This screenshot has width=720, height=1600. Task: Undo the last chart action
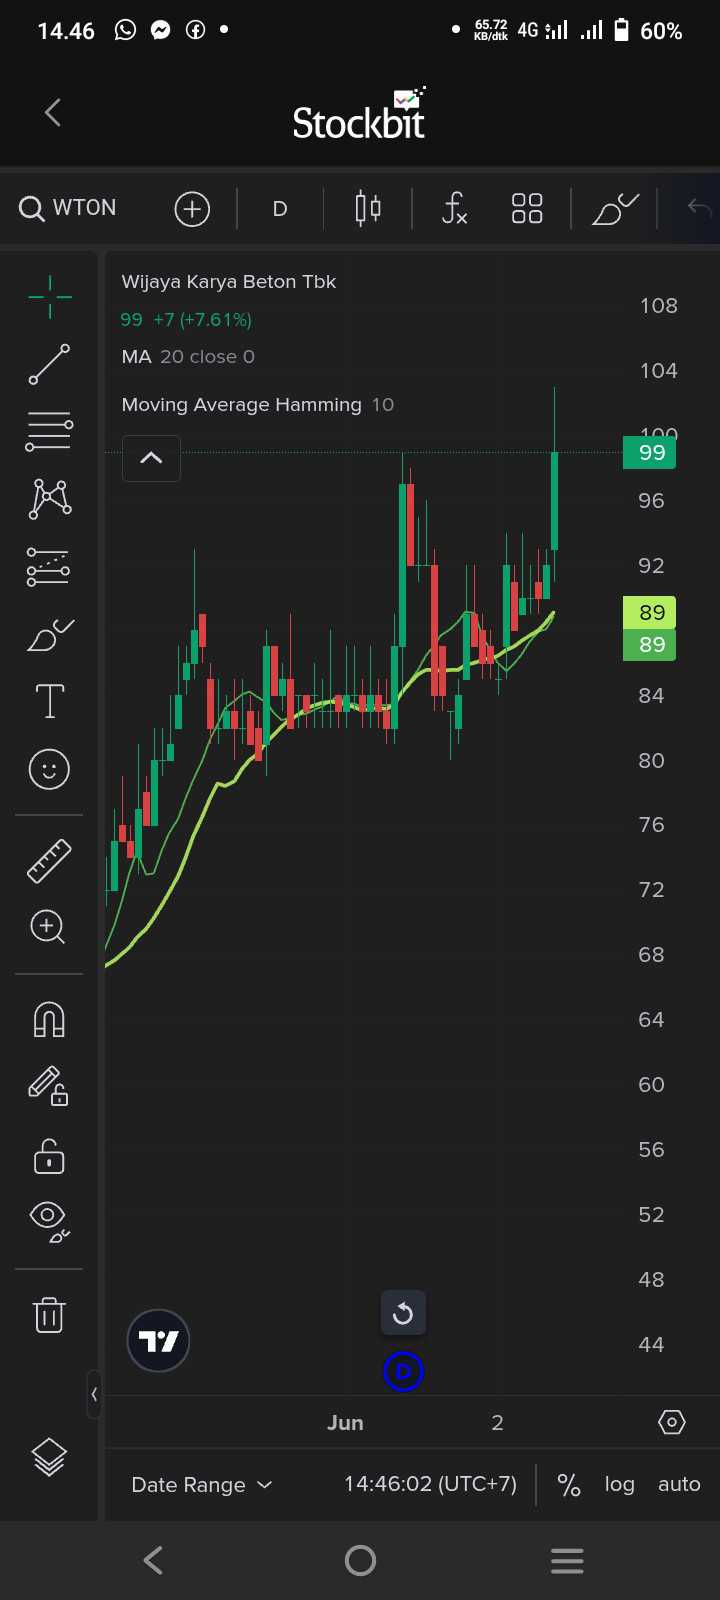(699, 208)
